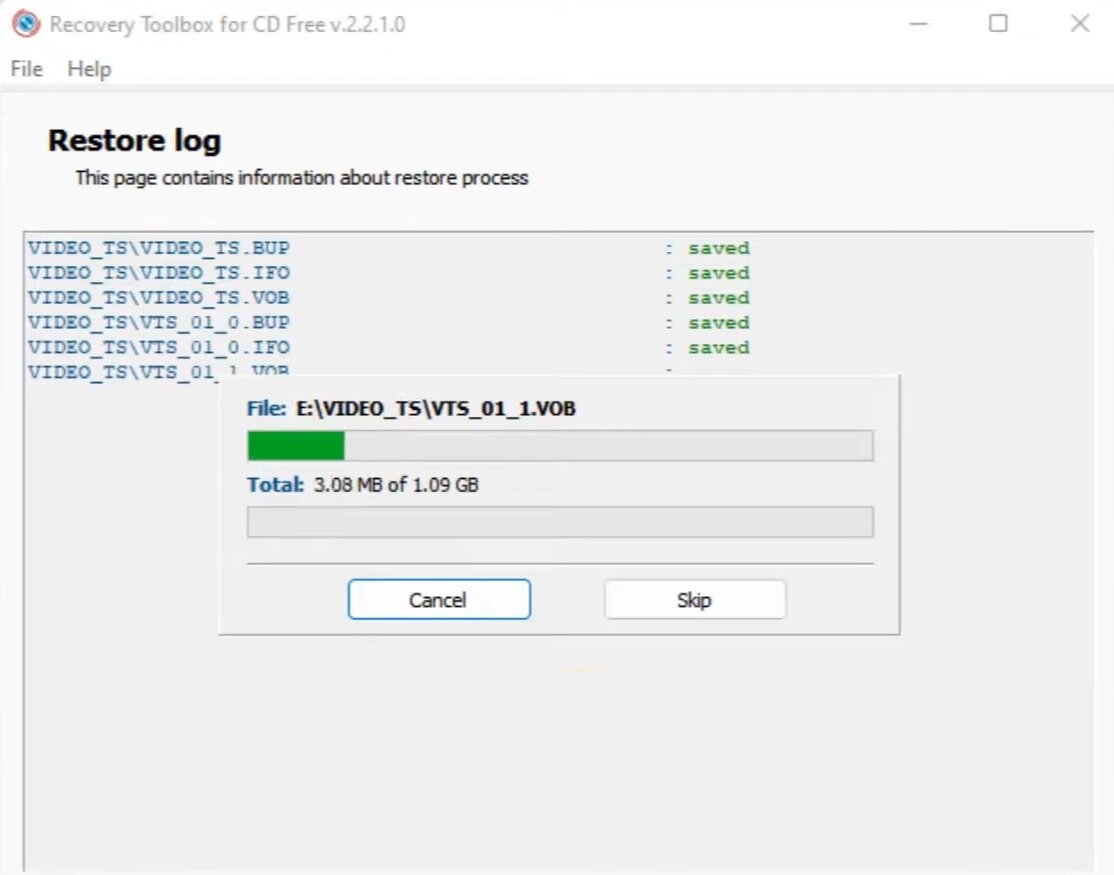The height and width of the screenshot is (875, 1114).
Task: Select the VIDEO_TS\VIDEO_TS.VOB log row
Action: pos(389,298)
